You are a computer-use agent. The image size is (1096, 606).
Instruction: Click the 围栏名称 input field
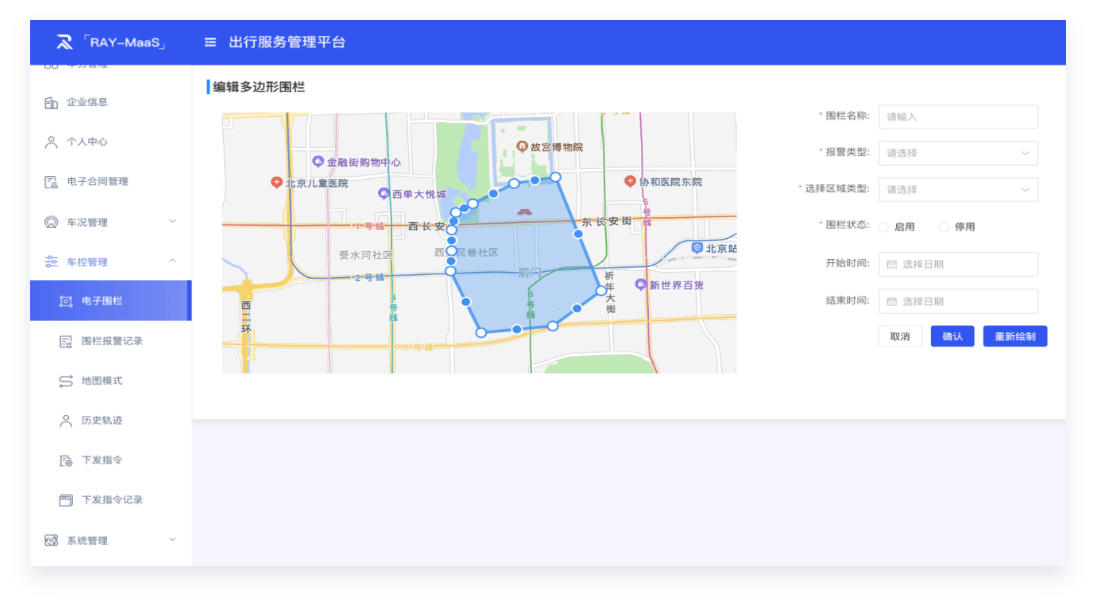(957, 117)
